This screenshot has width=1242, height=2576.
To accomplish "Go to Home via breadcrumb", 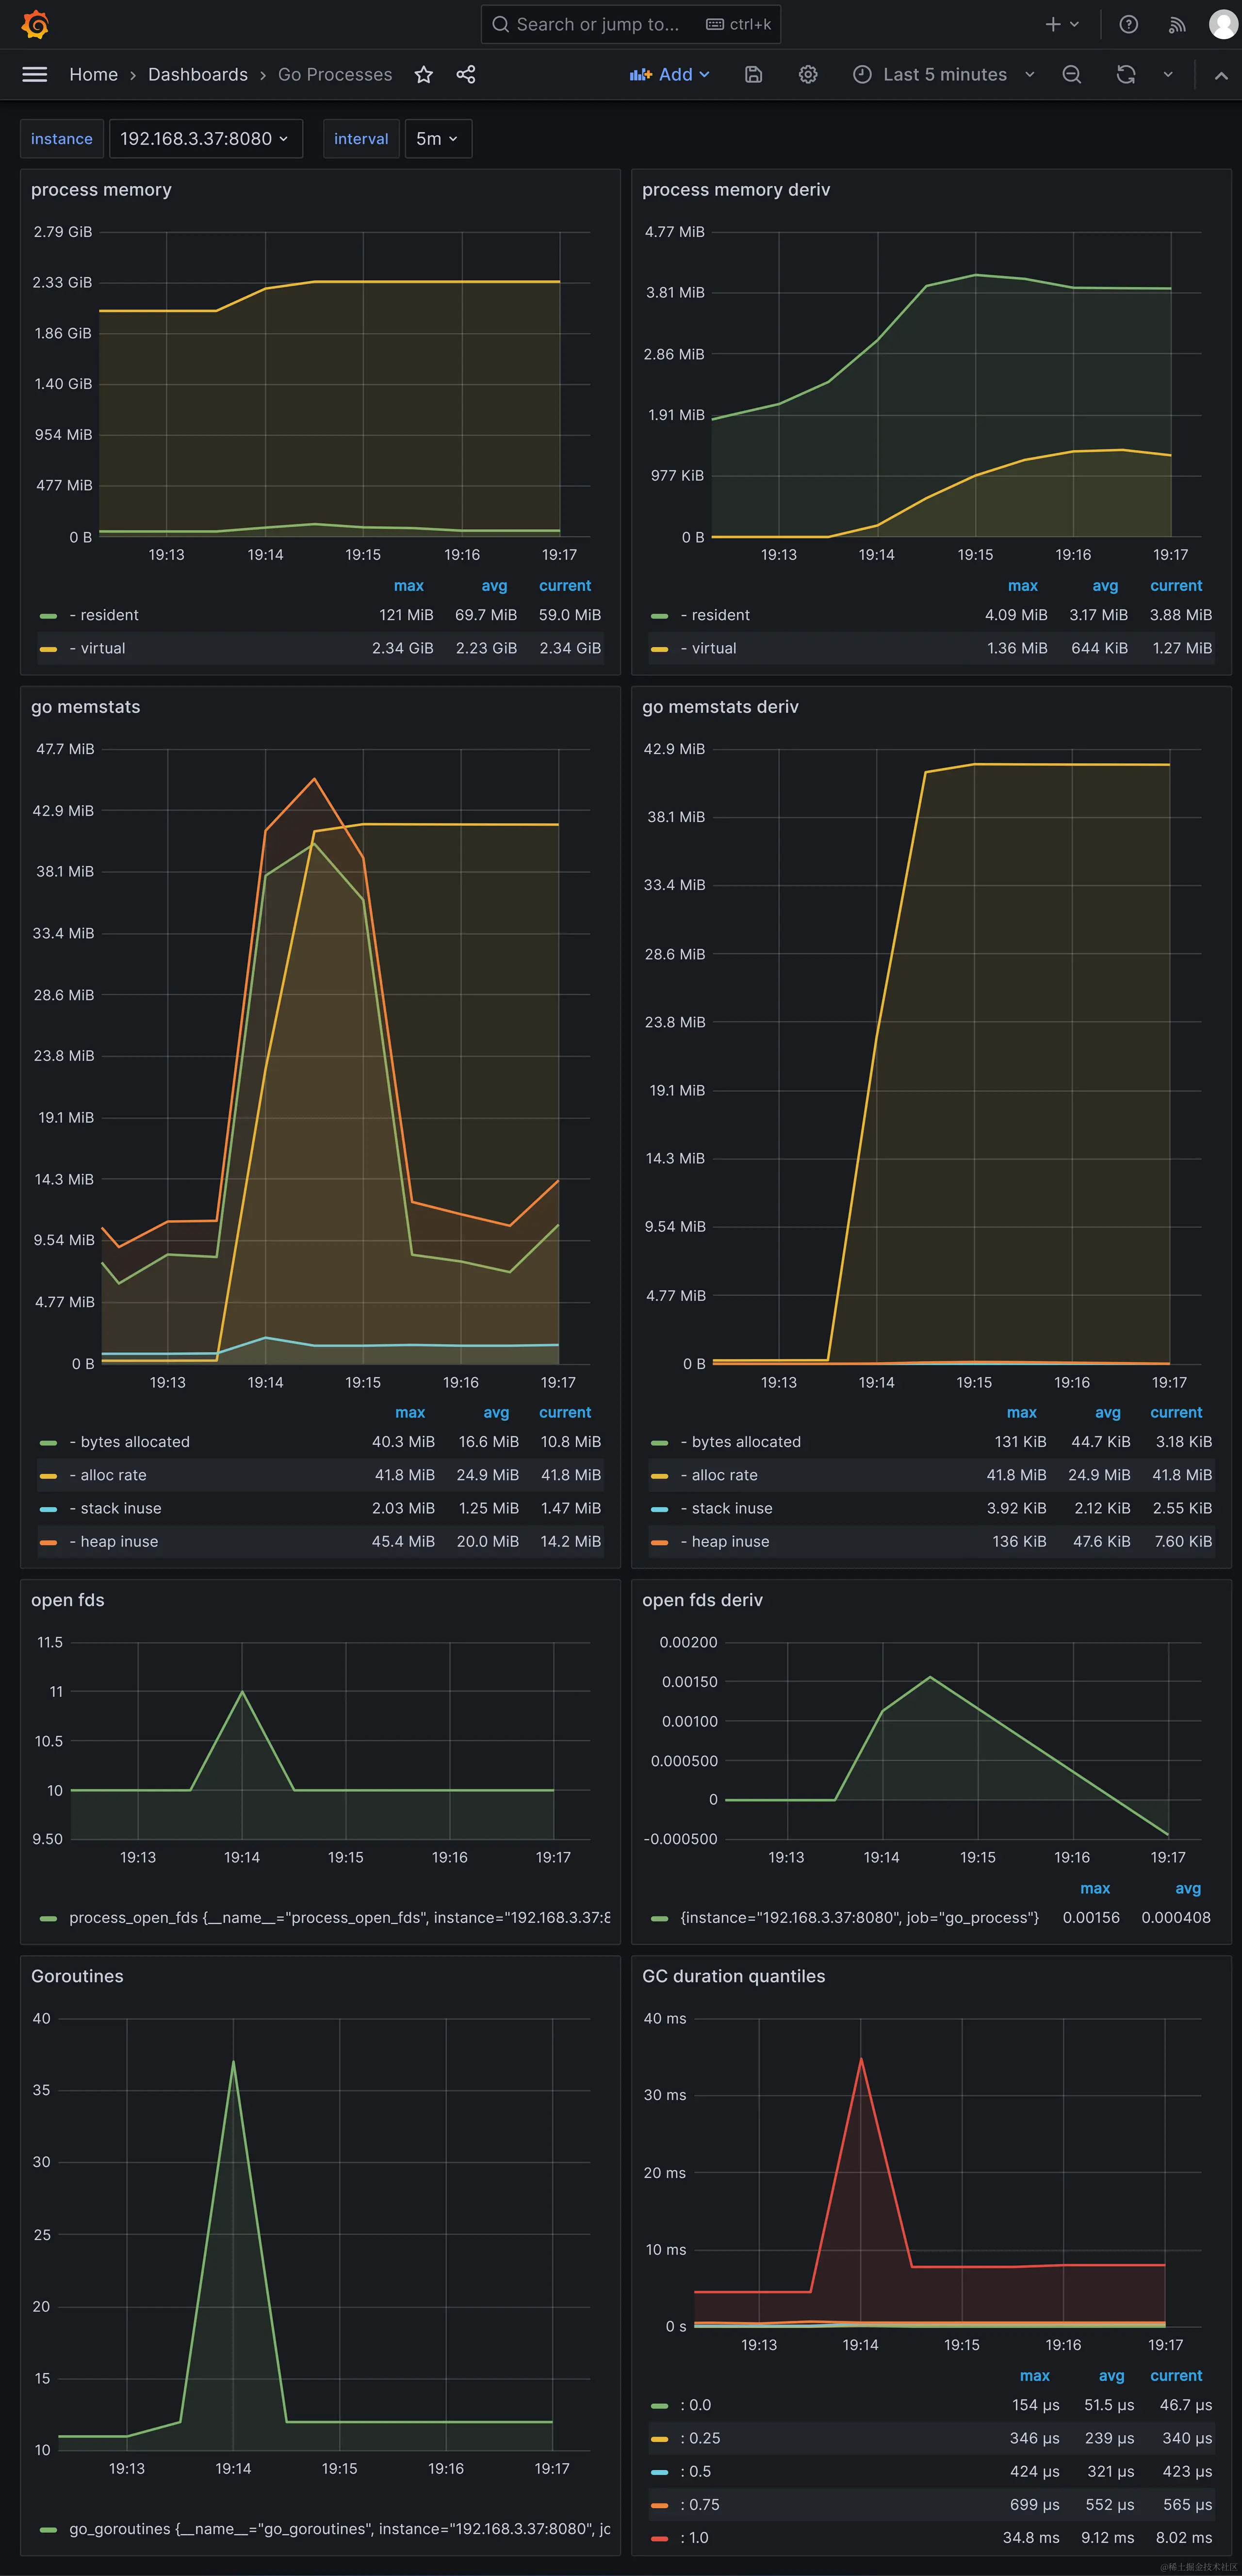I will [x=93, y=74].
